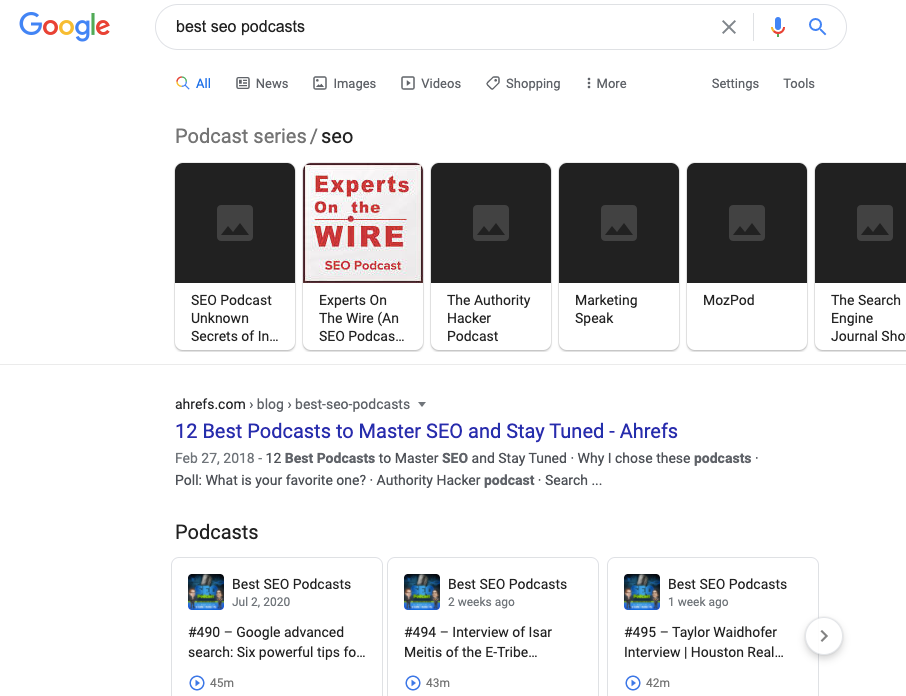The image size is (906, 696).
Task: Switch to the Shopping tab
Action: 523,83
